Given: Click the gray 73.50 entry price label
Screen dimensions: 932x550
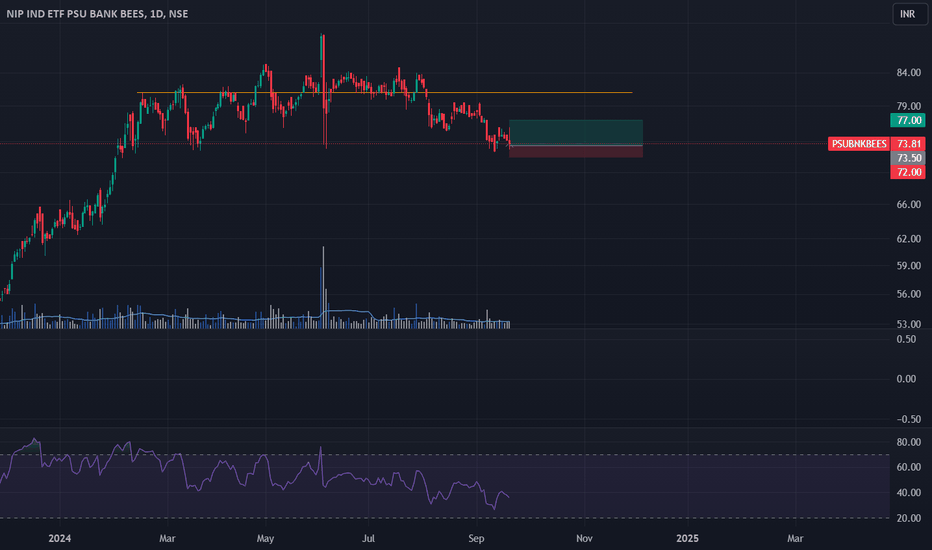Looking at the screenshot, I should pos(908,158).
